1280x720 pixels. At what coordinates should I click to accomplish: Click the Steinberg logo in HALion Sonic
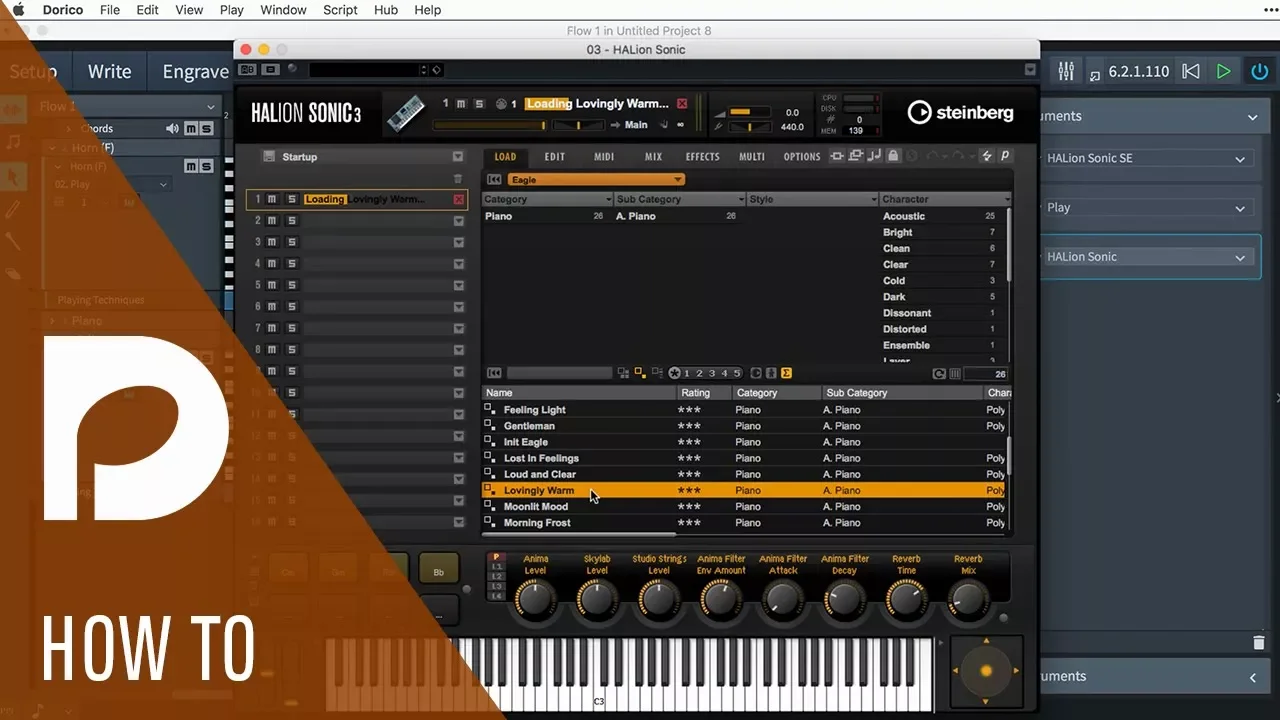pos(960,113)
